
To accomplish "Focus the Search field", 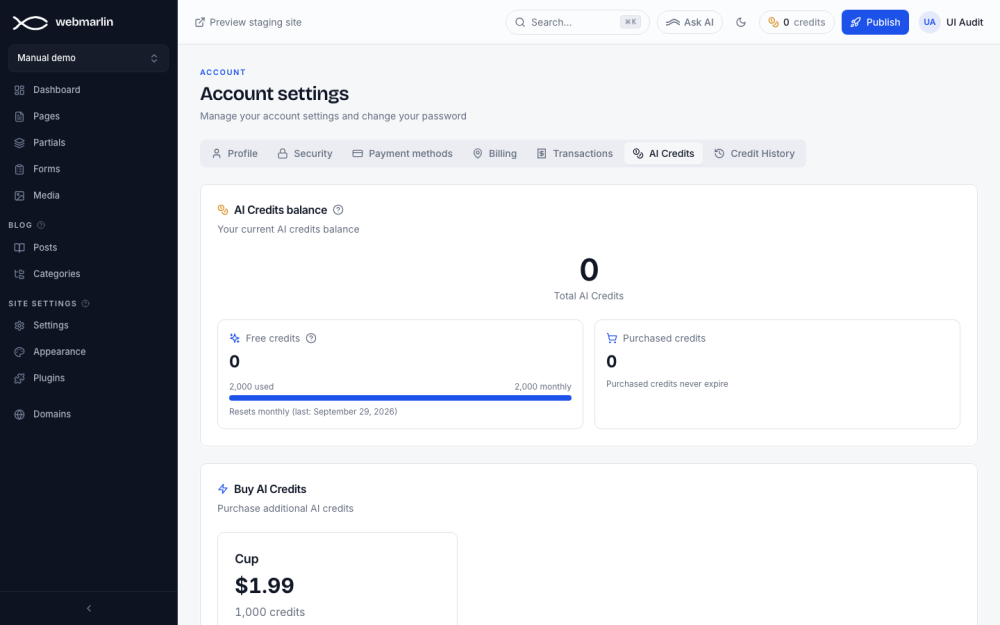I will 577,22.
